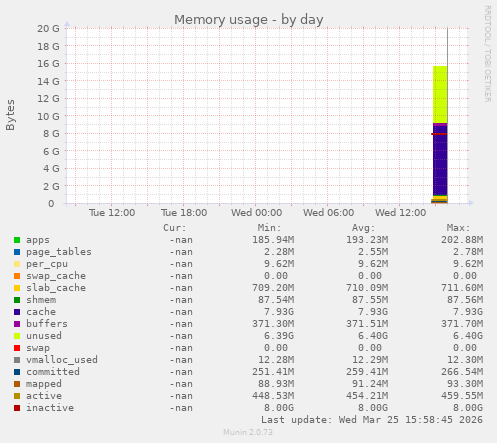Click the slab_cache min value 709.20M
The image size is (497, 443).
click(x=273, y=288)
